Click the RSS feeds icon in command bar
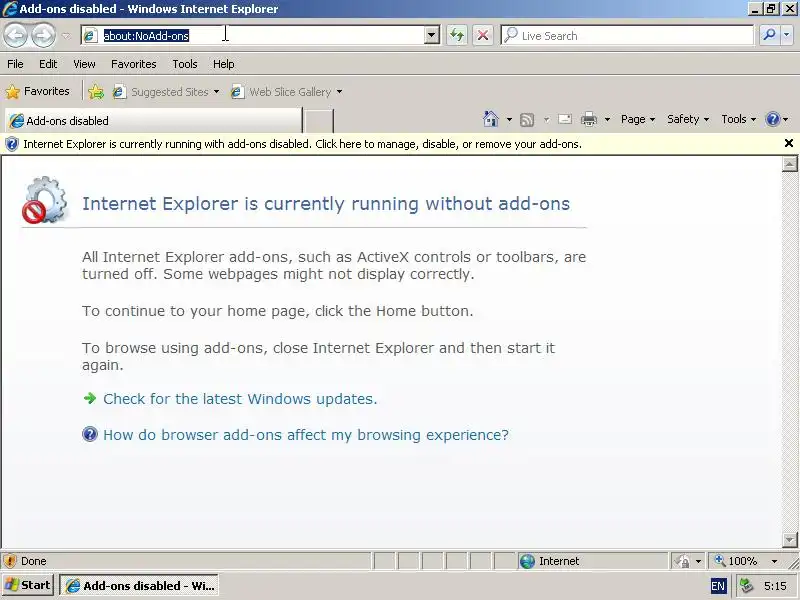The image size is (800, 600). point(527,119)
